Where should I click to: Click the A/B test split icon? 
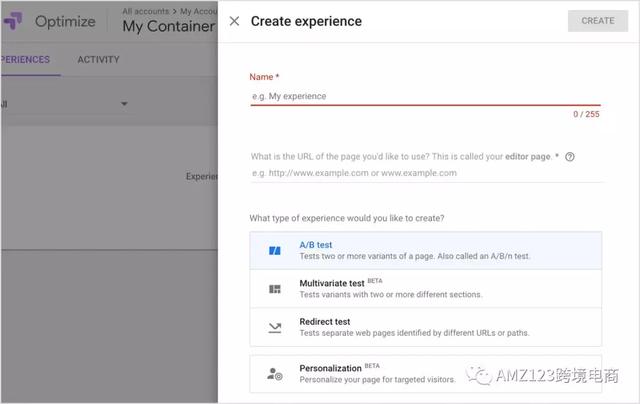pyautogui.click(x=275, y=251)
